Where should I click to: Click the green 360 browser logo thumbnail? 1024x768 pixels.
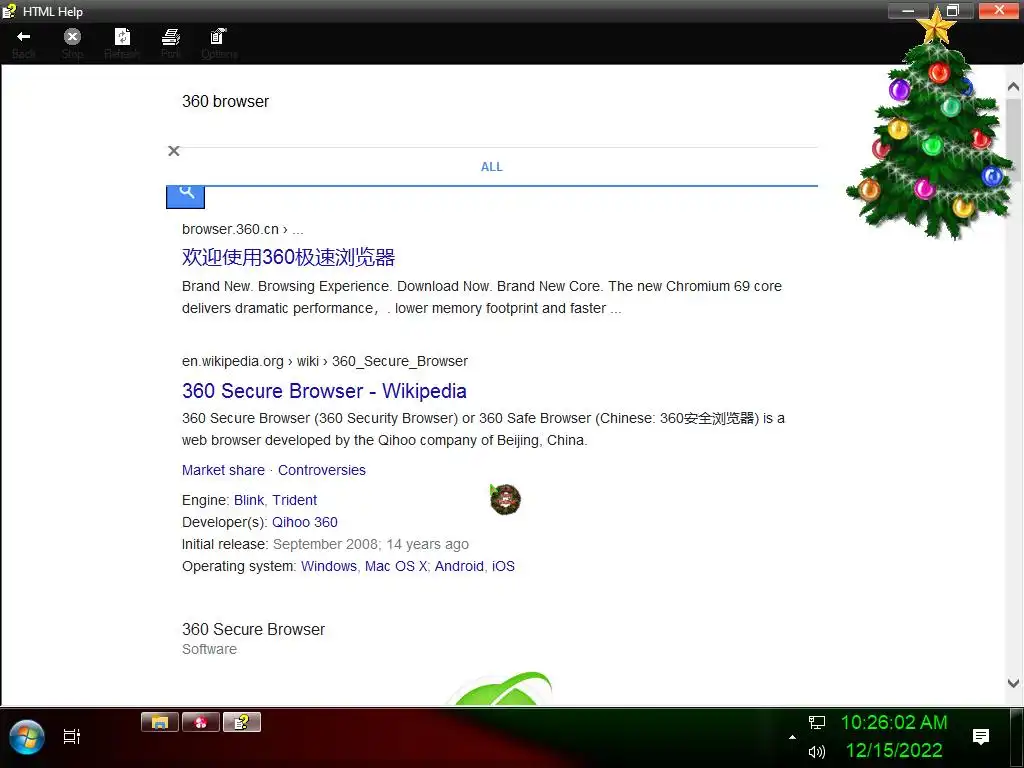(501, 689)
